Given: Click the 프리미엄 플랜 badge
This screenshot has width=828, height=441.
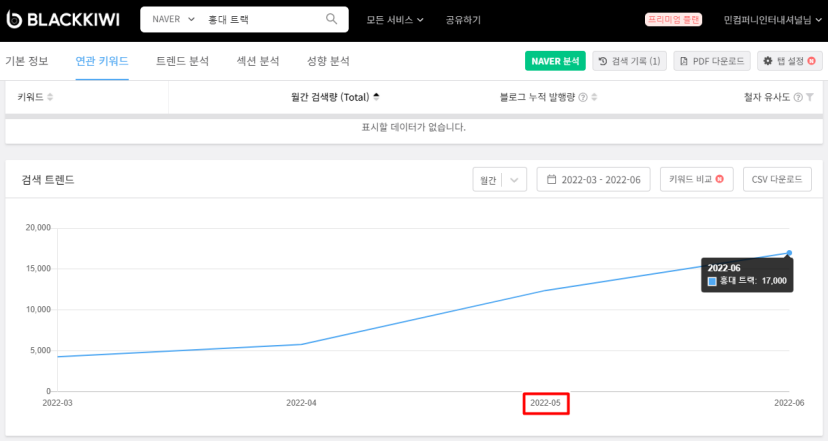Looking at the screenshot, I should [x=673, y=20].
